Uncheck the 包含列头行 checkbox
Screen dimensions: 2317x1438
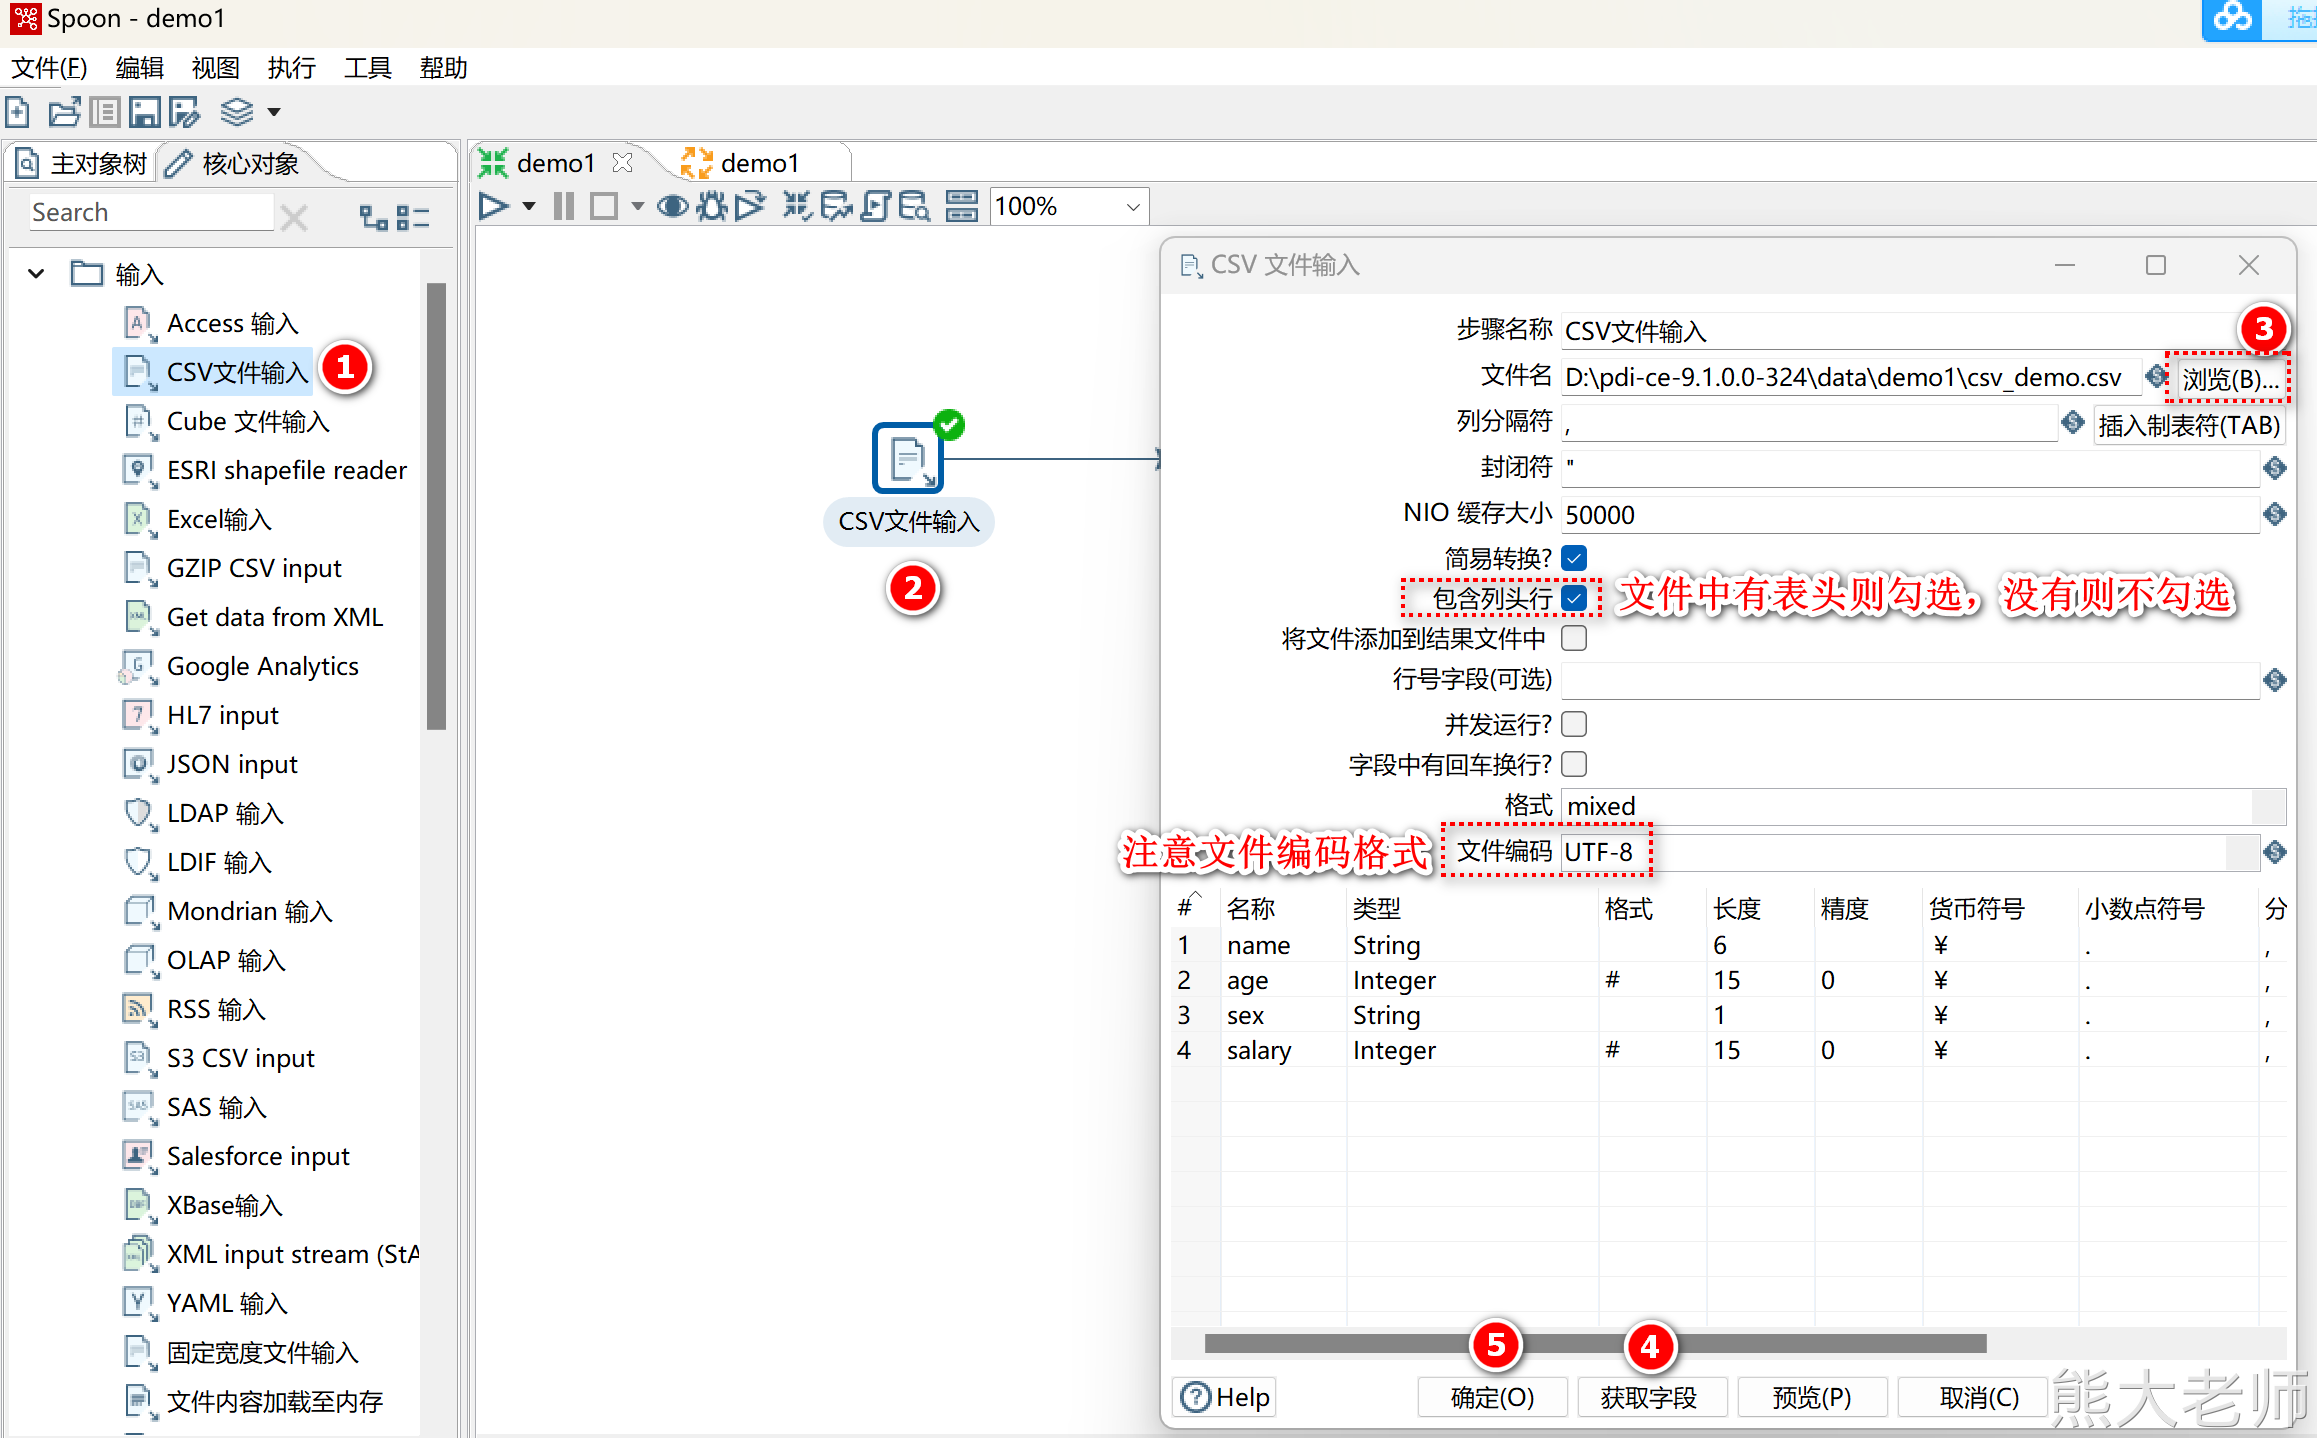[x=1574, y=598]
